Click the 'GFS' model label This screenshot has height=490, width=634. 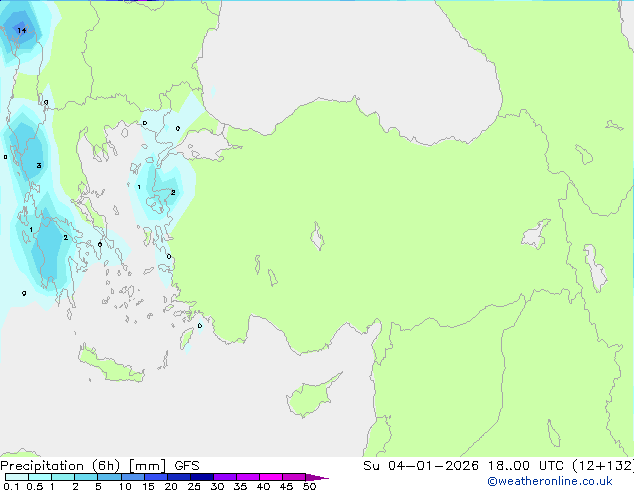[187, 466]
